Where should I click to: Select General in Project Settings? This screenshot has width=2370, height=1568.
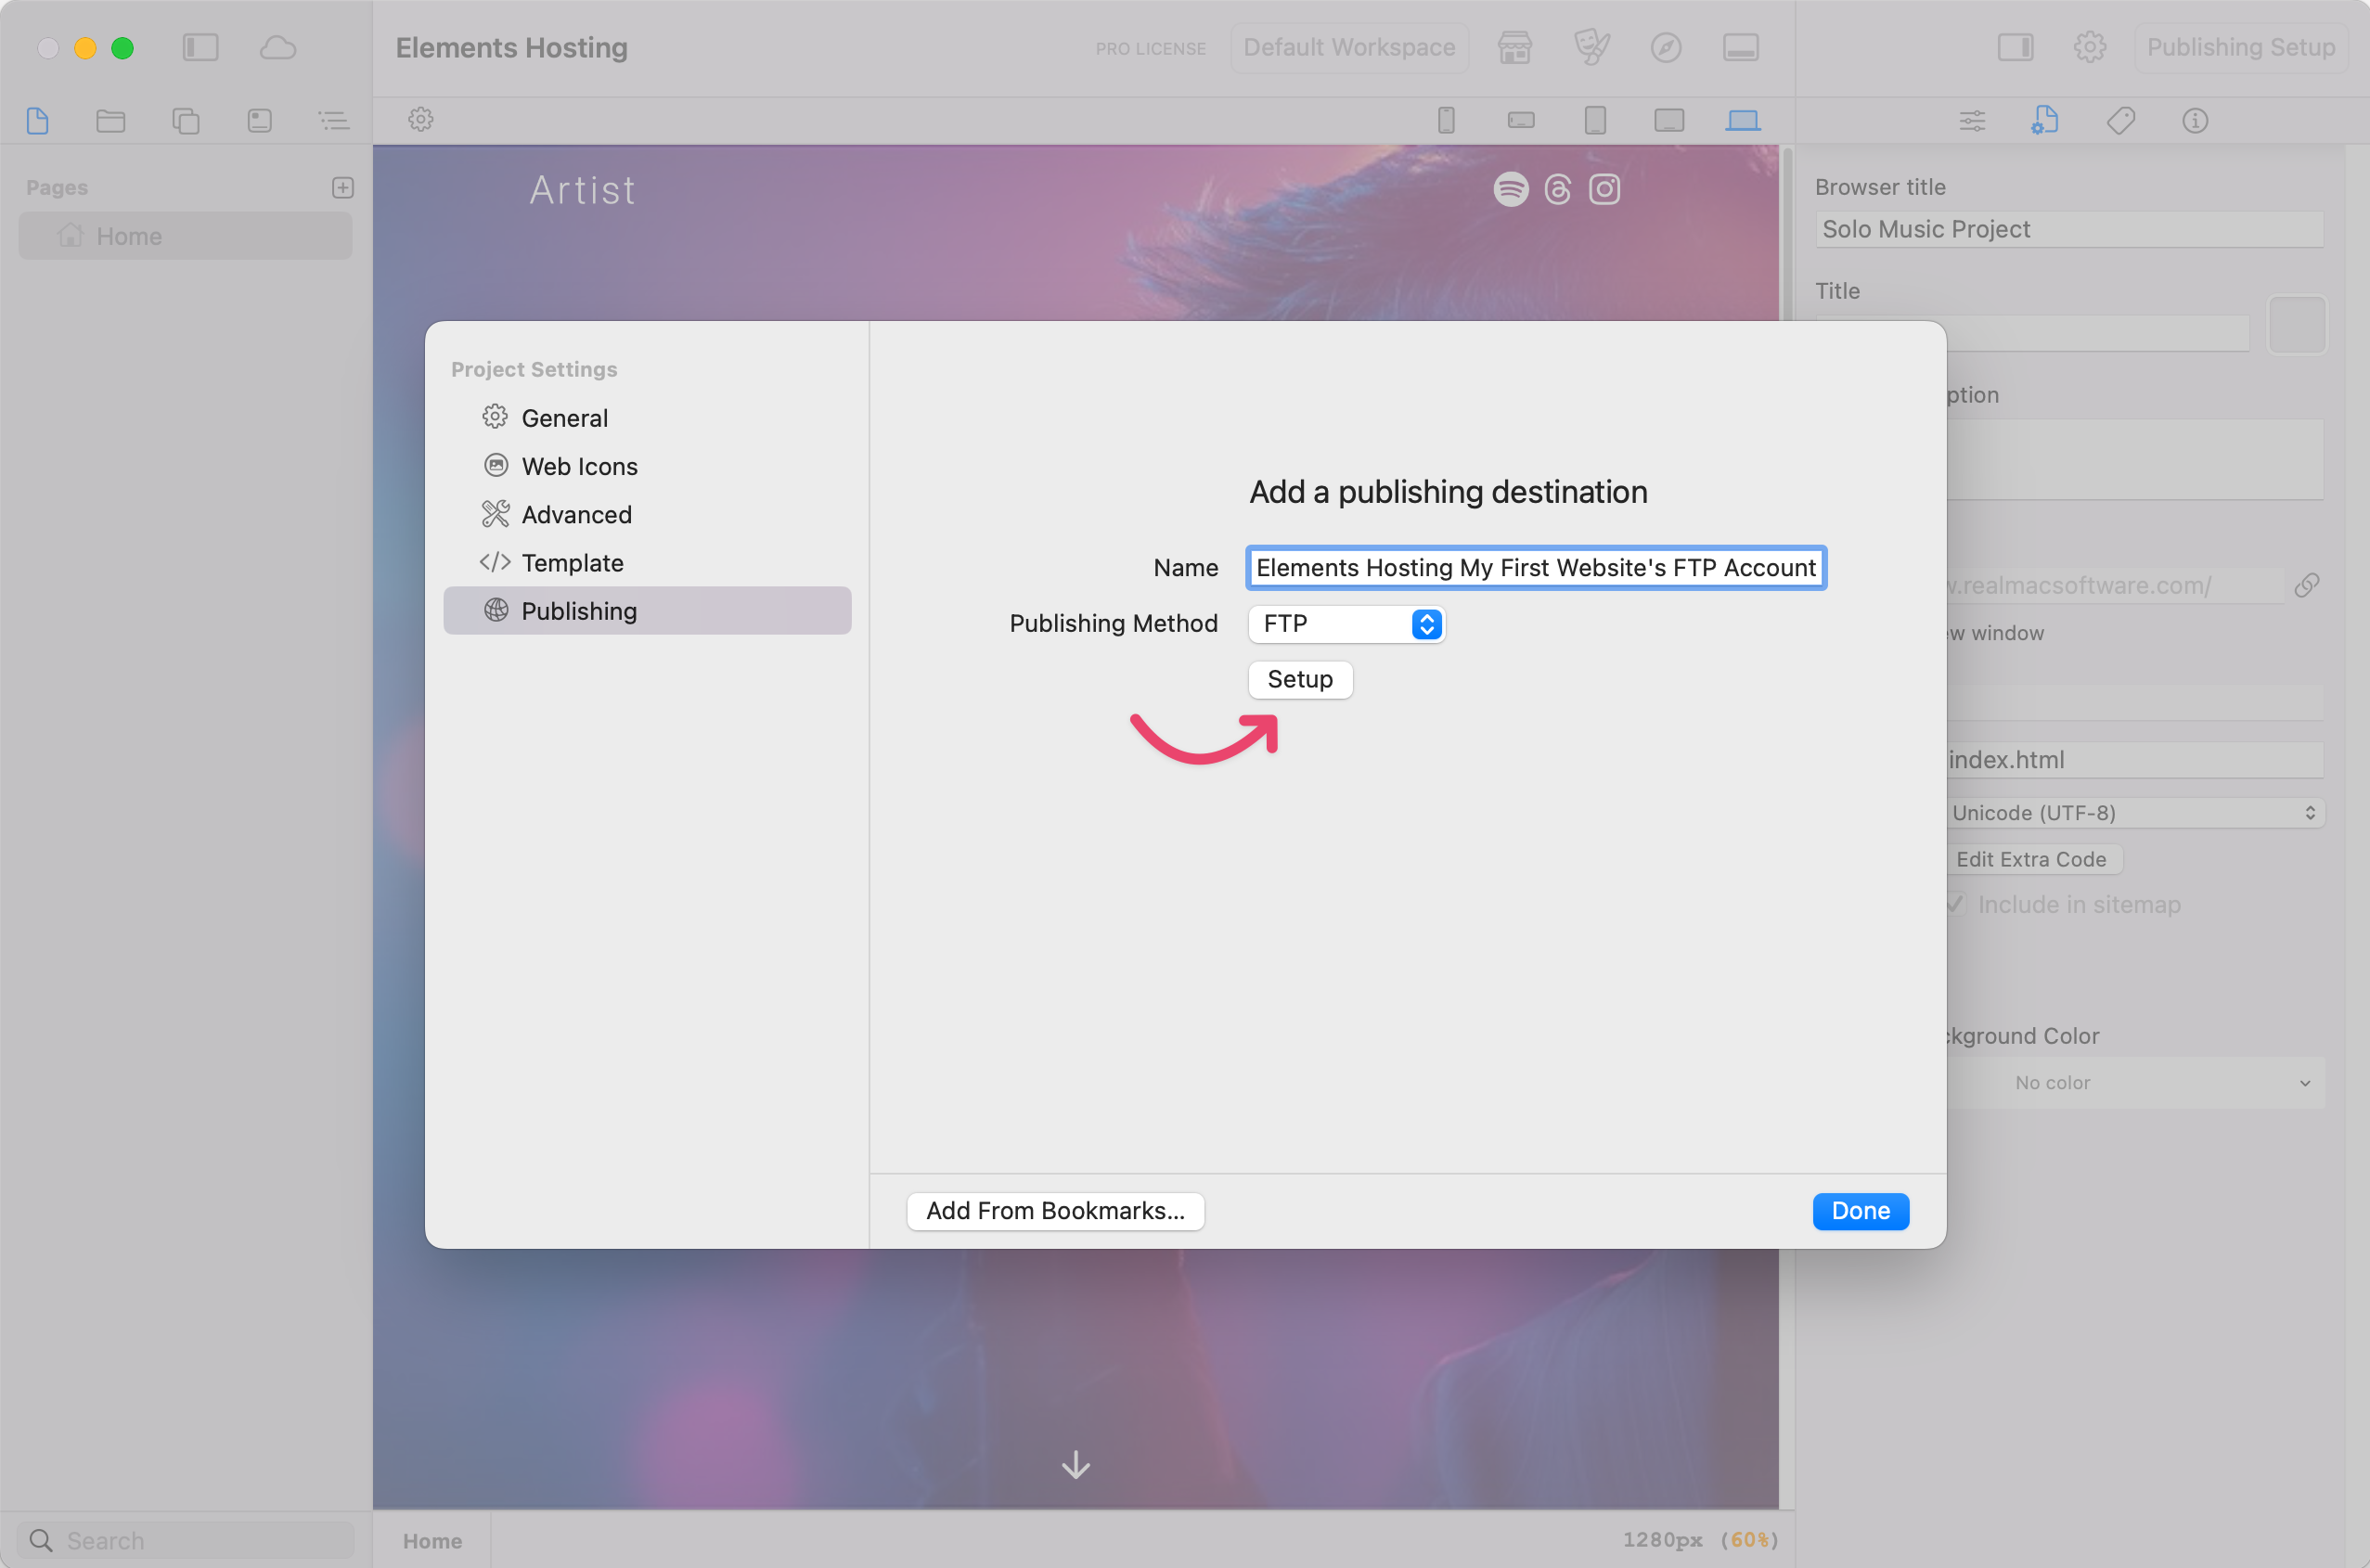tap(564, 418)
